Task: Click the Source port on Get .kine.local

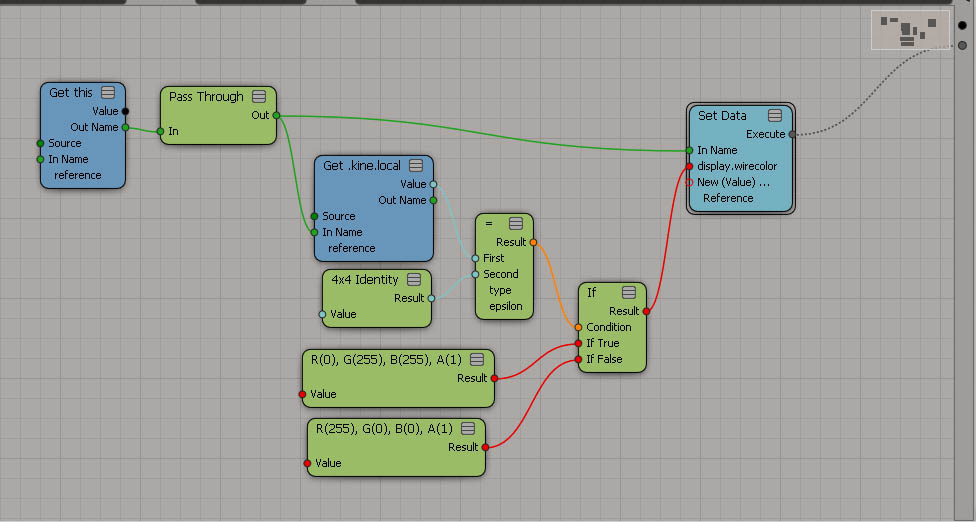Action: click(314, 216)
